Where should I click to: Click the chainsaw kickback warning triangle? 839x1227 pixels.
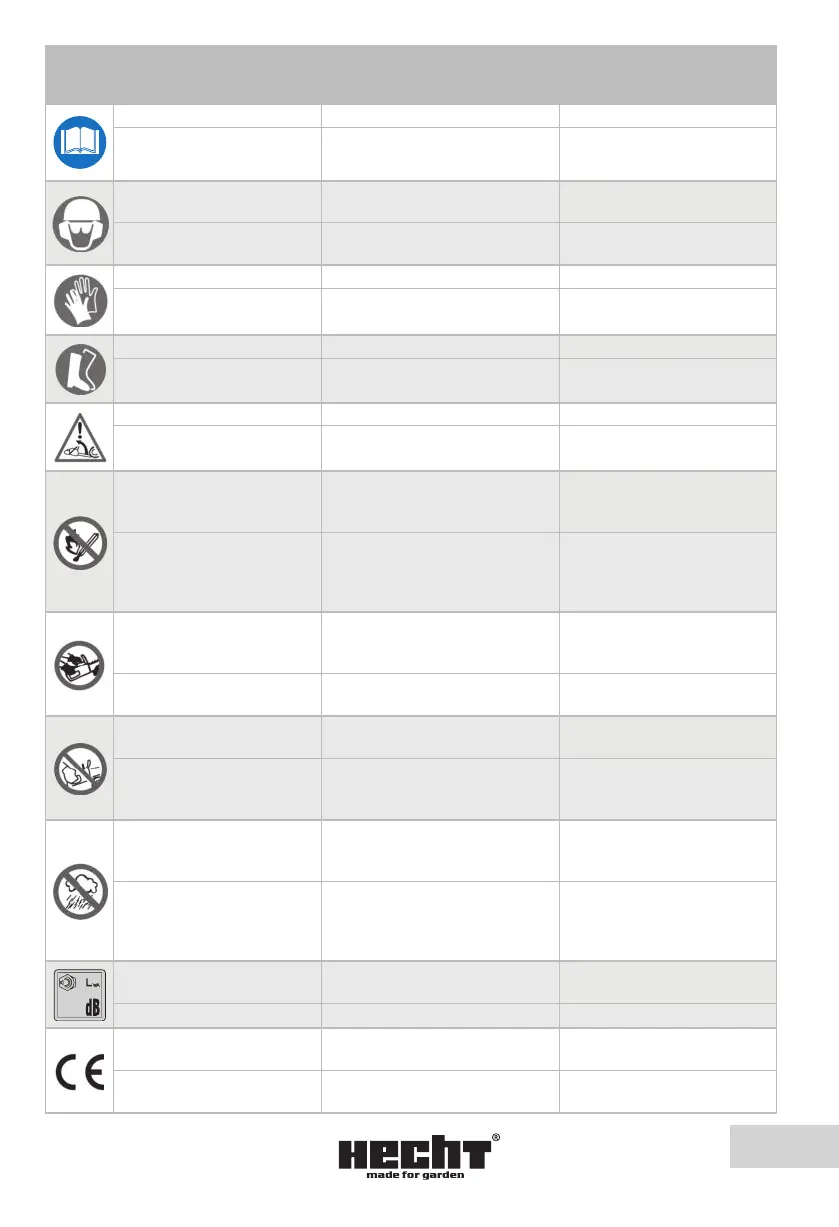(x=82, y=437)
